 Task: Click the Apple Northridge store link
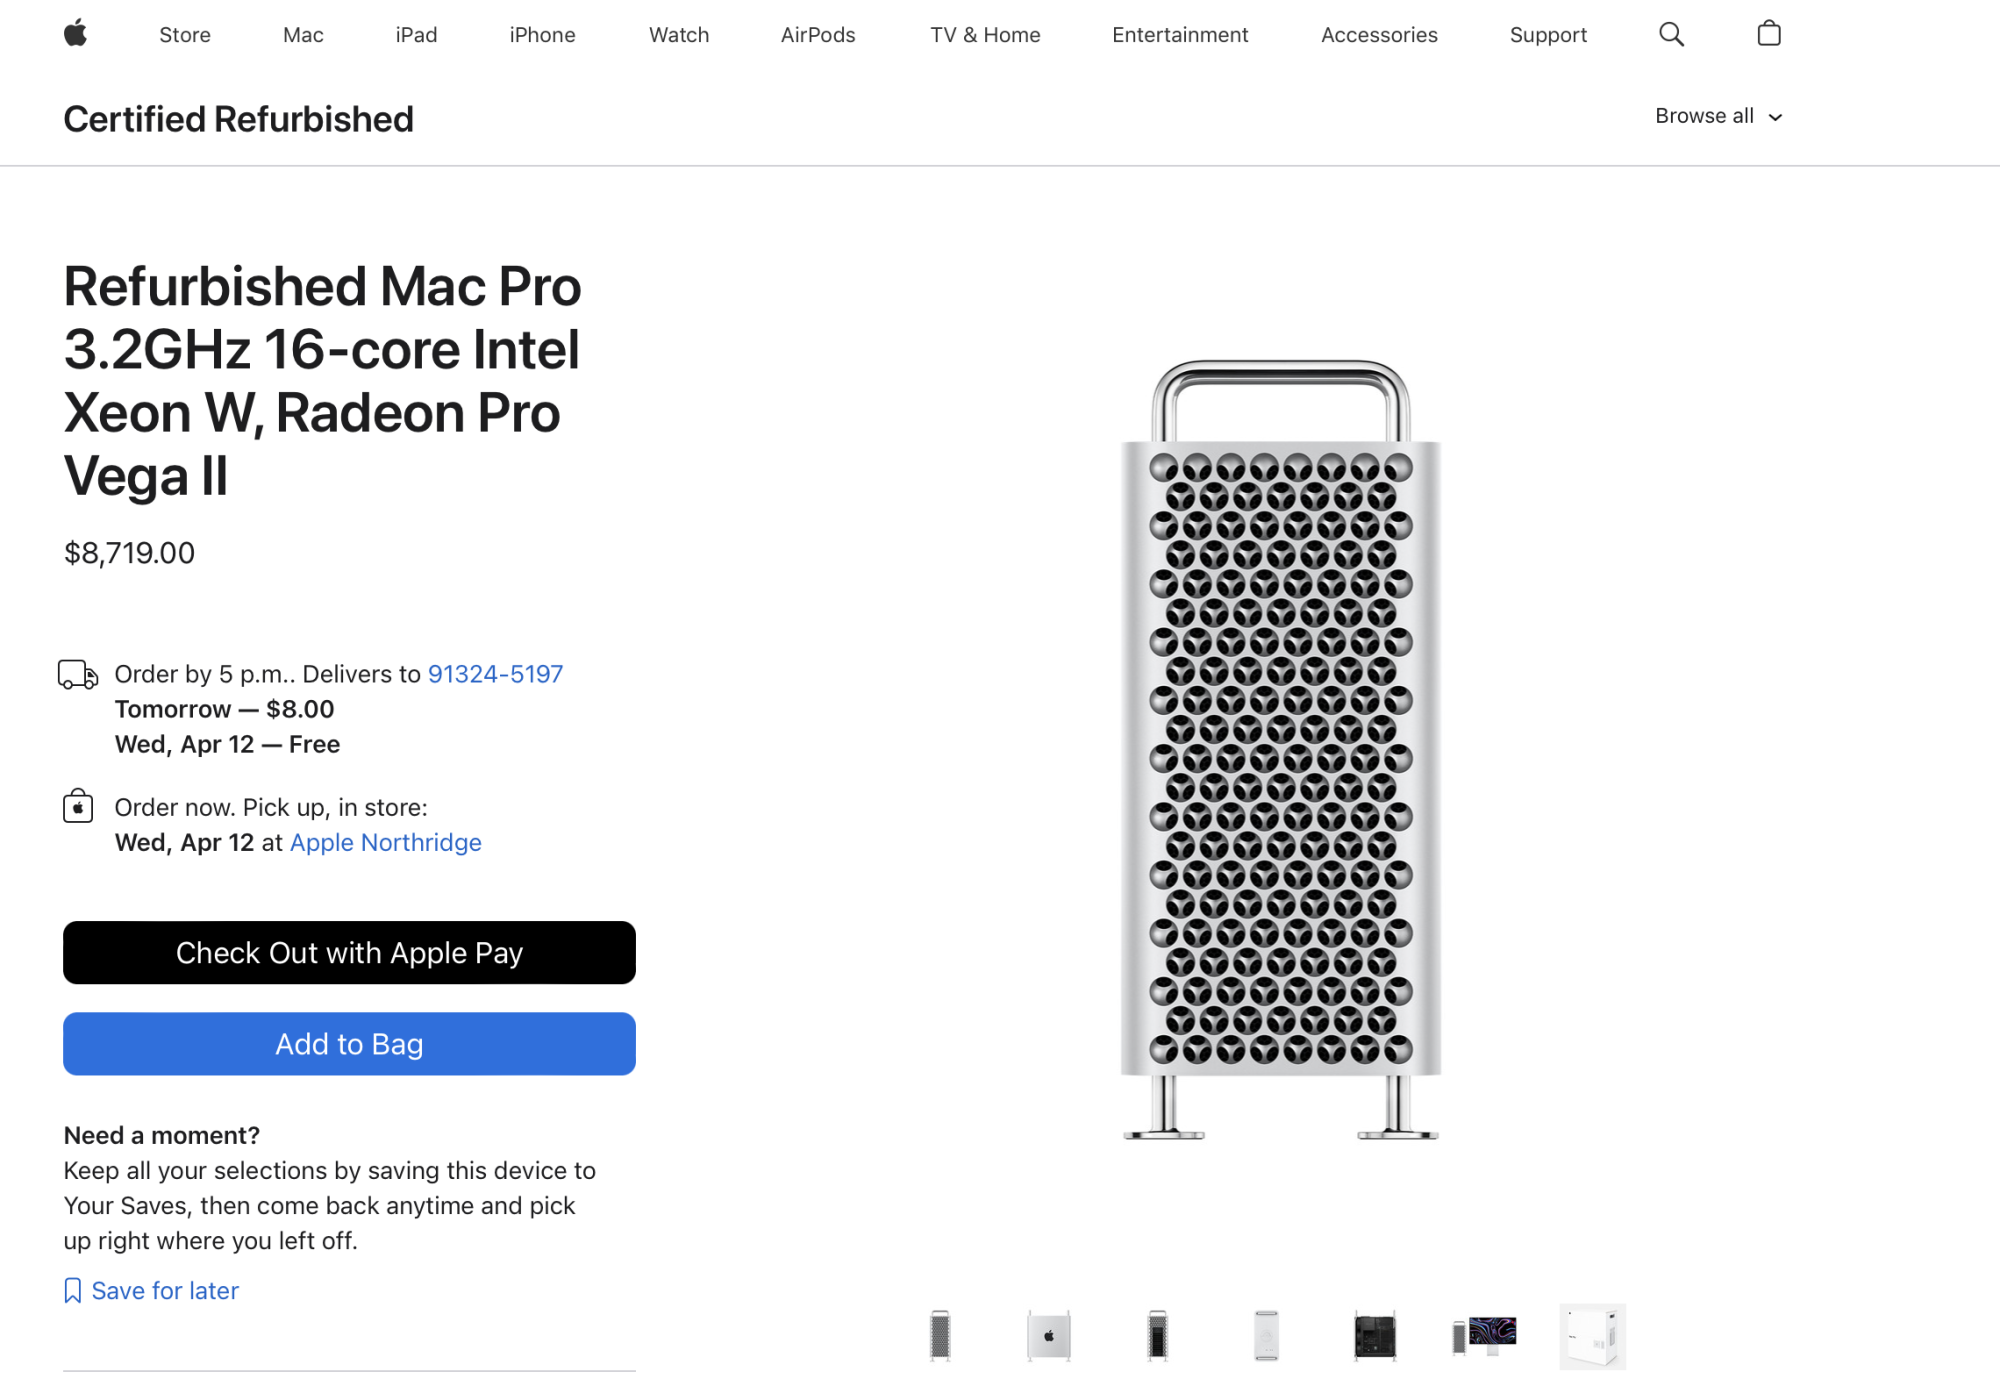[x=384, y=841]
